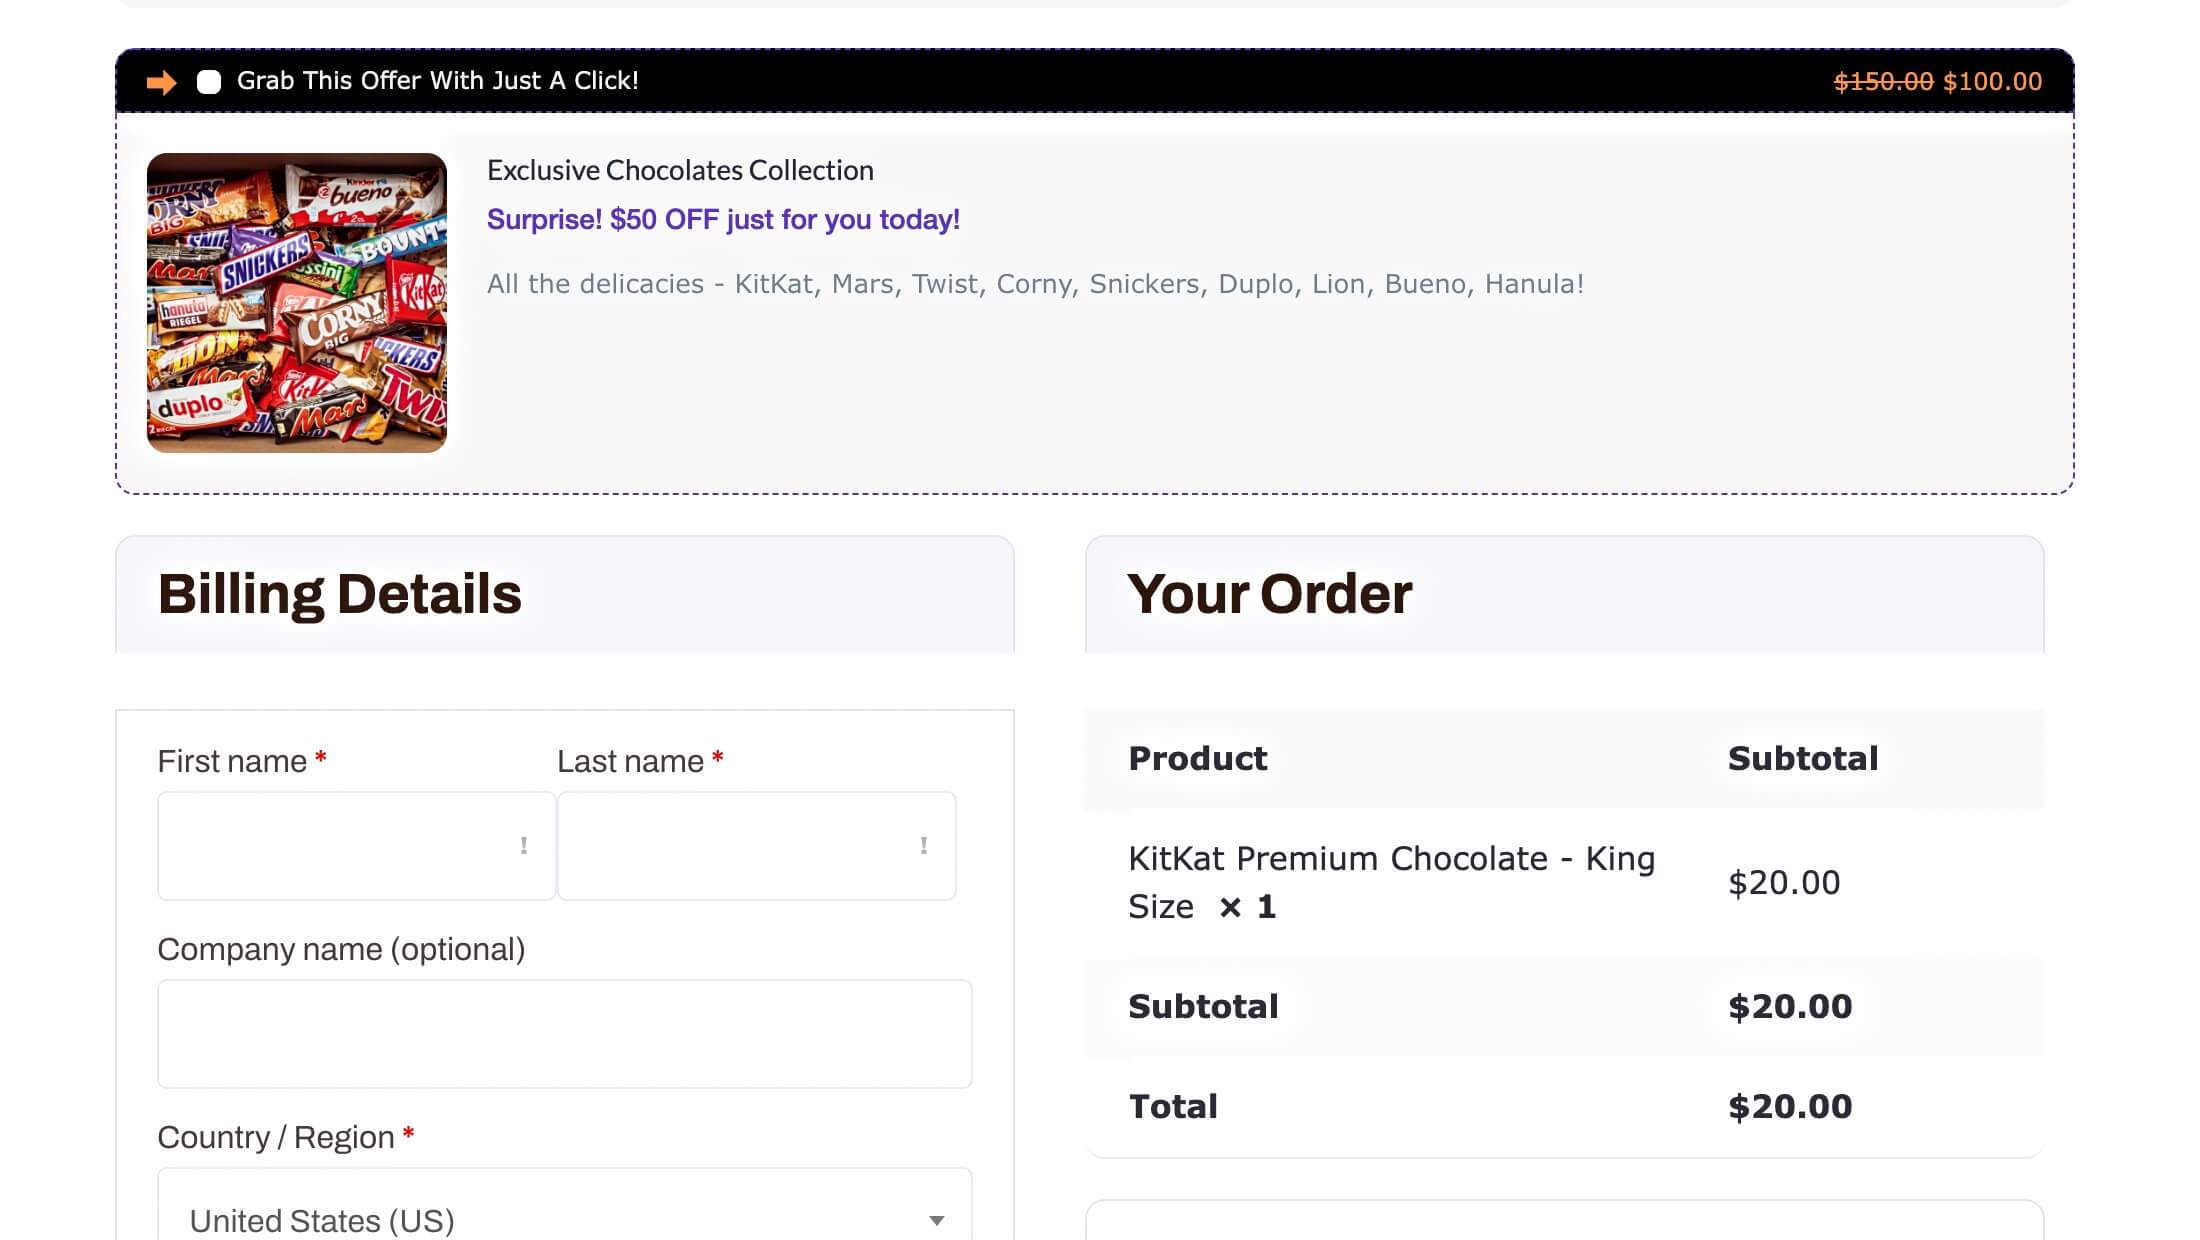Click the Your Order heading
The width and height of the screenshot is (2200, 1240).
(1269, 594)
